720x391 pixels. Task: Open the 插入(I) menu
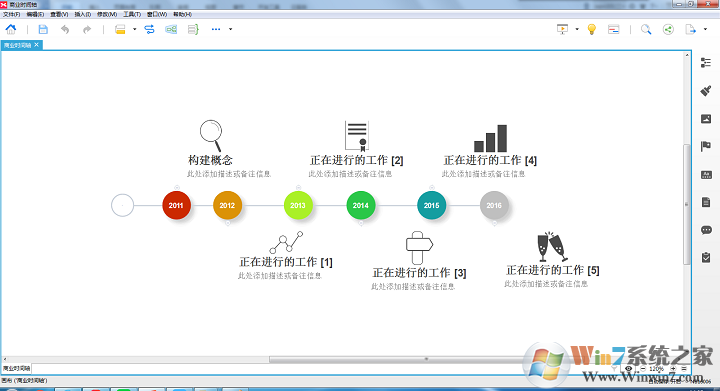tap(83, 14)
